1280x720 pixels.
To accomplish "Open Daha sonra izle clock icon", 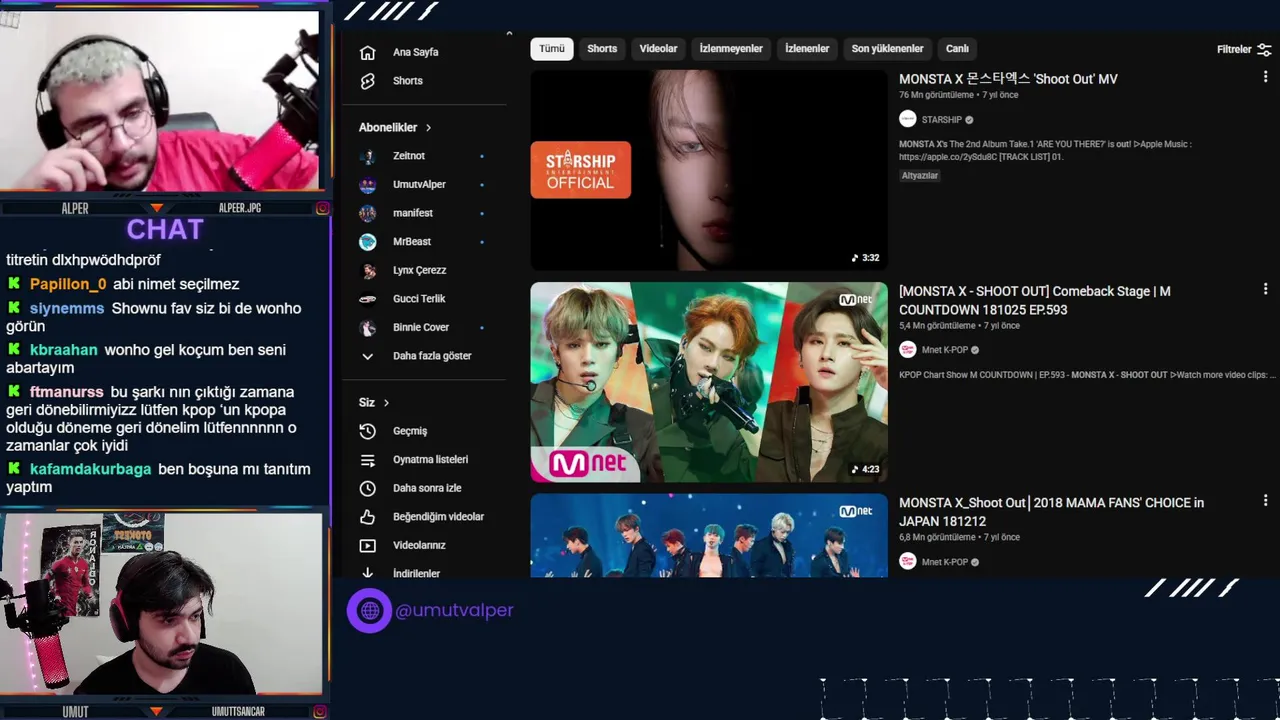I will pos(367,488).
